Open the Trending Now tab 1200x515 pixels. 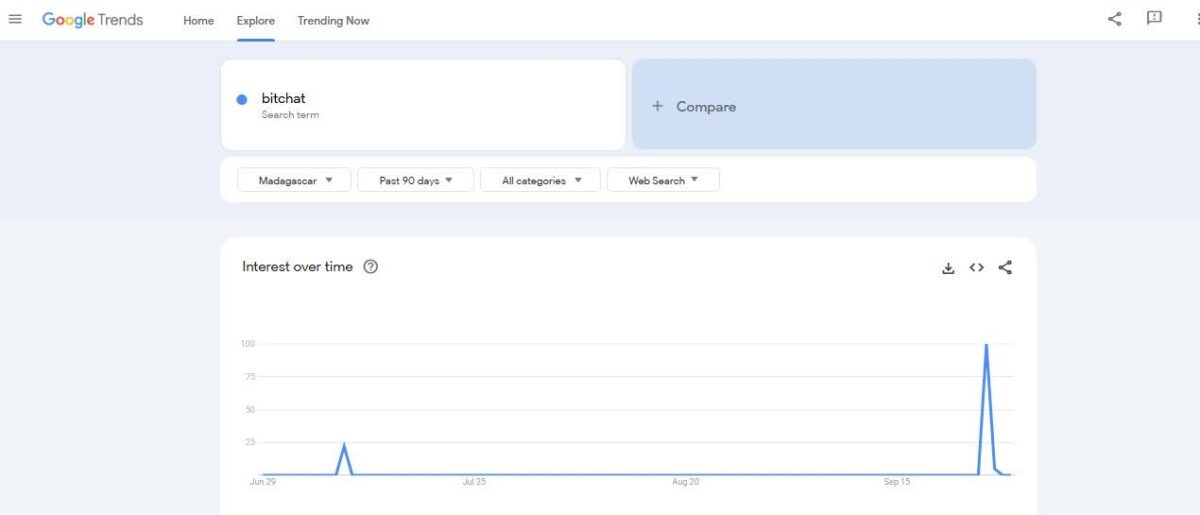[333, 20]
